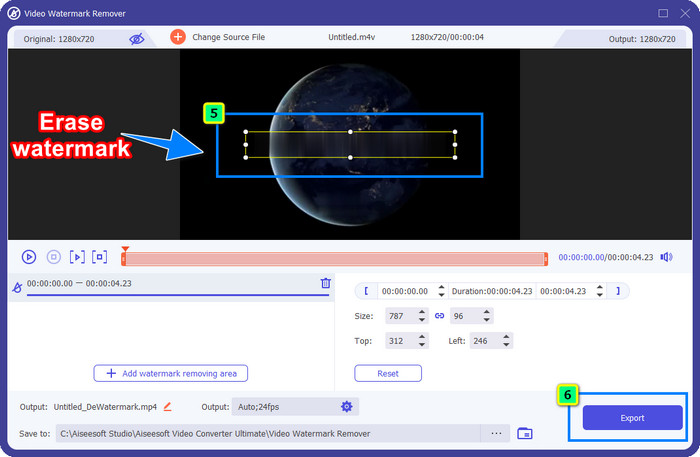Increase the Left value 246
Screen dimensions: 700x457
[506, 337]
